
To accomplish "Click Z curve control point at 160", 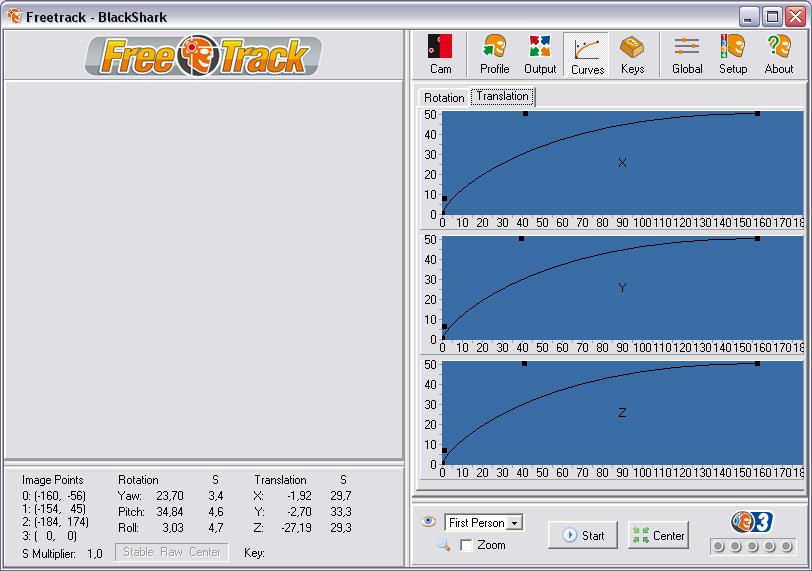I will (x=757, y=364).
